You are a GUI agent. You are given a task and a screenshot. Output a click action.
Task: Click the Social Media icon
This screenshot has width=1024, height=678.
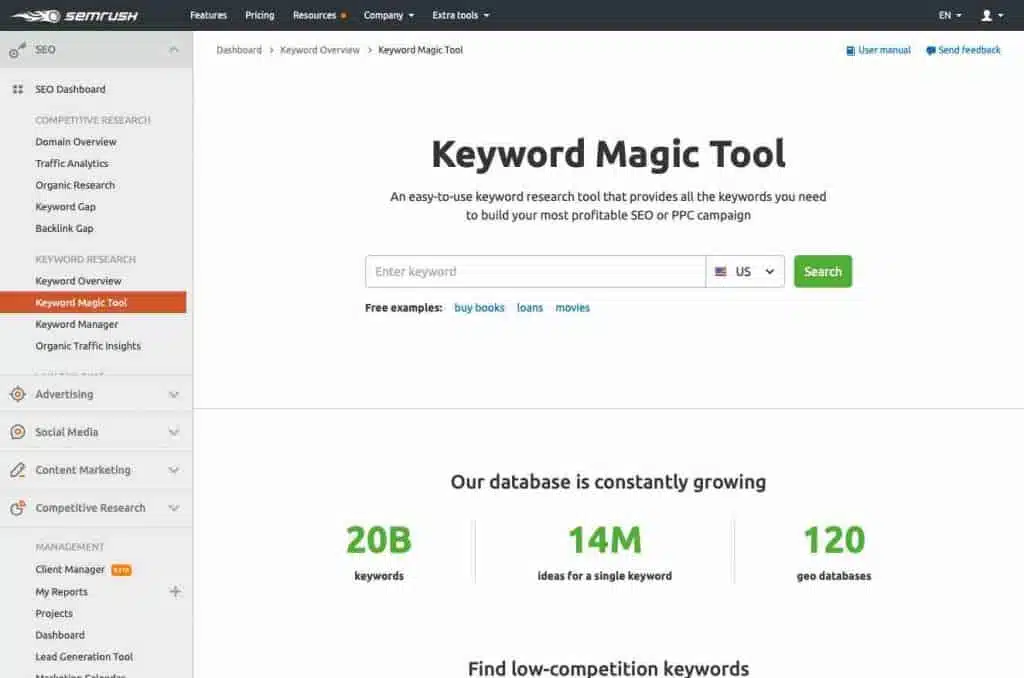coord(18,432)
